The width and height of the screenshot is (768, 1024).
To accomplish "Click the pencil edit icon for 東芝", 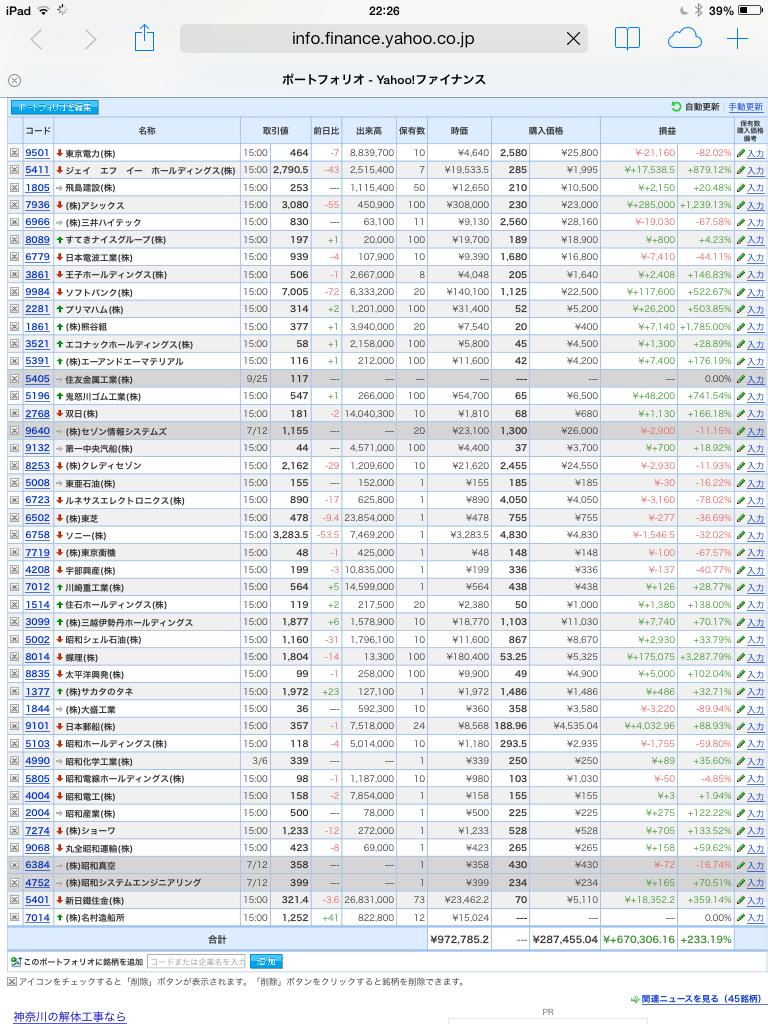I will pos(741,518).
